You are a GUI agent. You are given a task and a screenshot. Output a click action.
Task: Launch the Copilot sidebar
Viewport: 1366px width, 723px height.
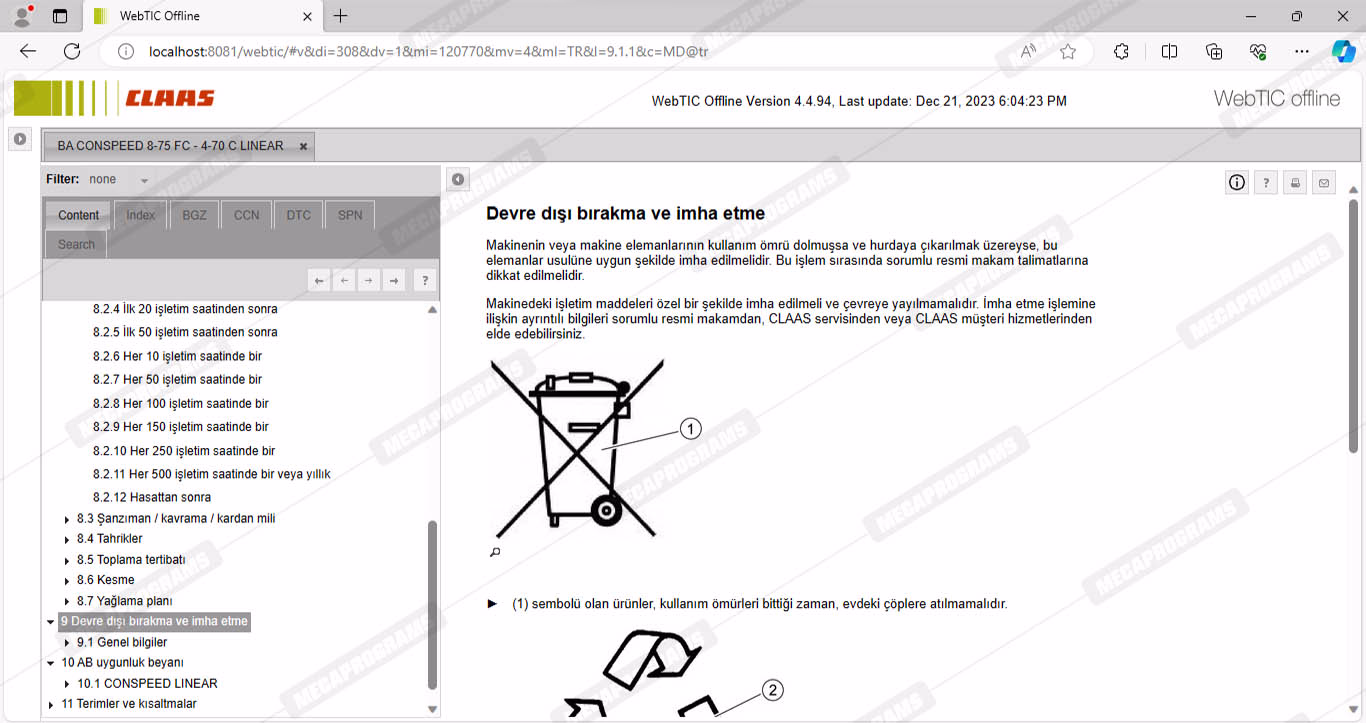1343,51
